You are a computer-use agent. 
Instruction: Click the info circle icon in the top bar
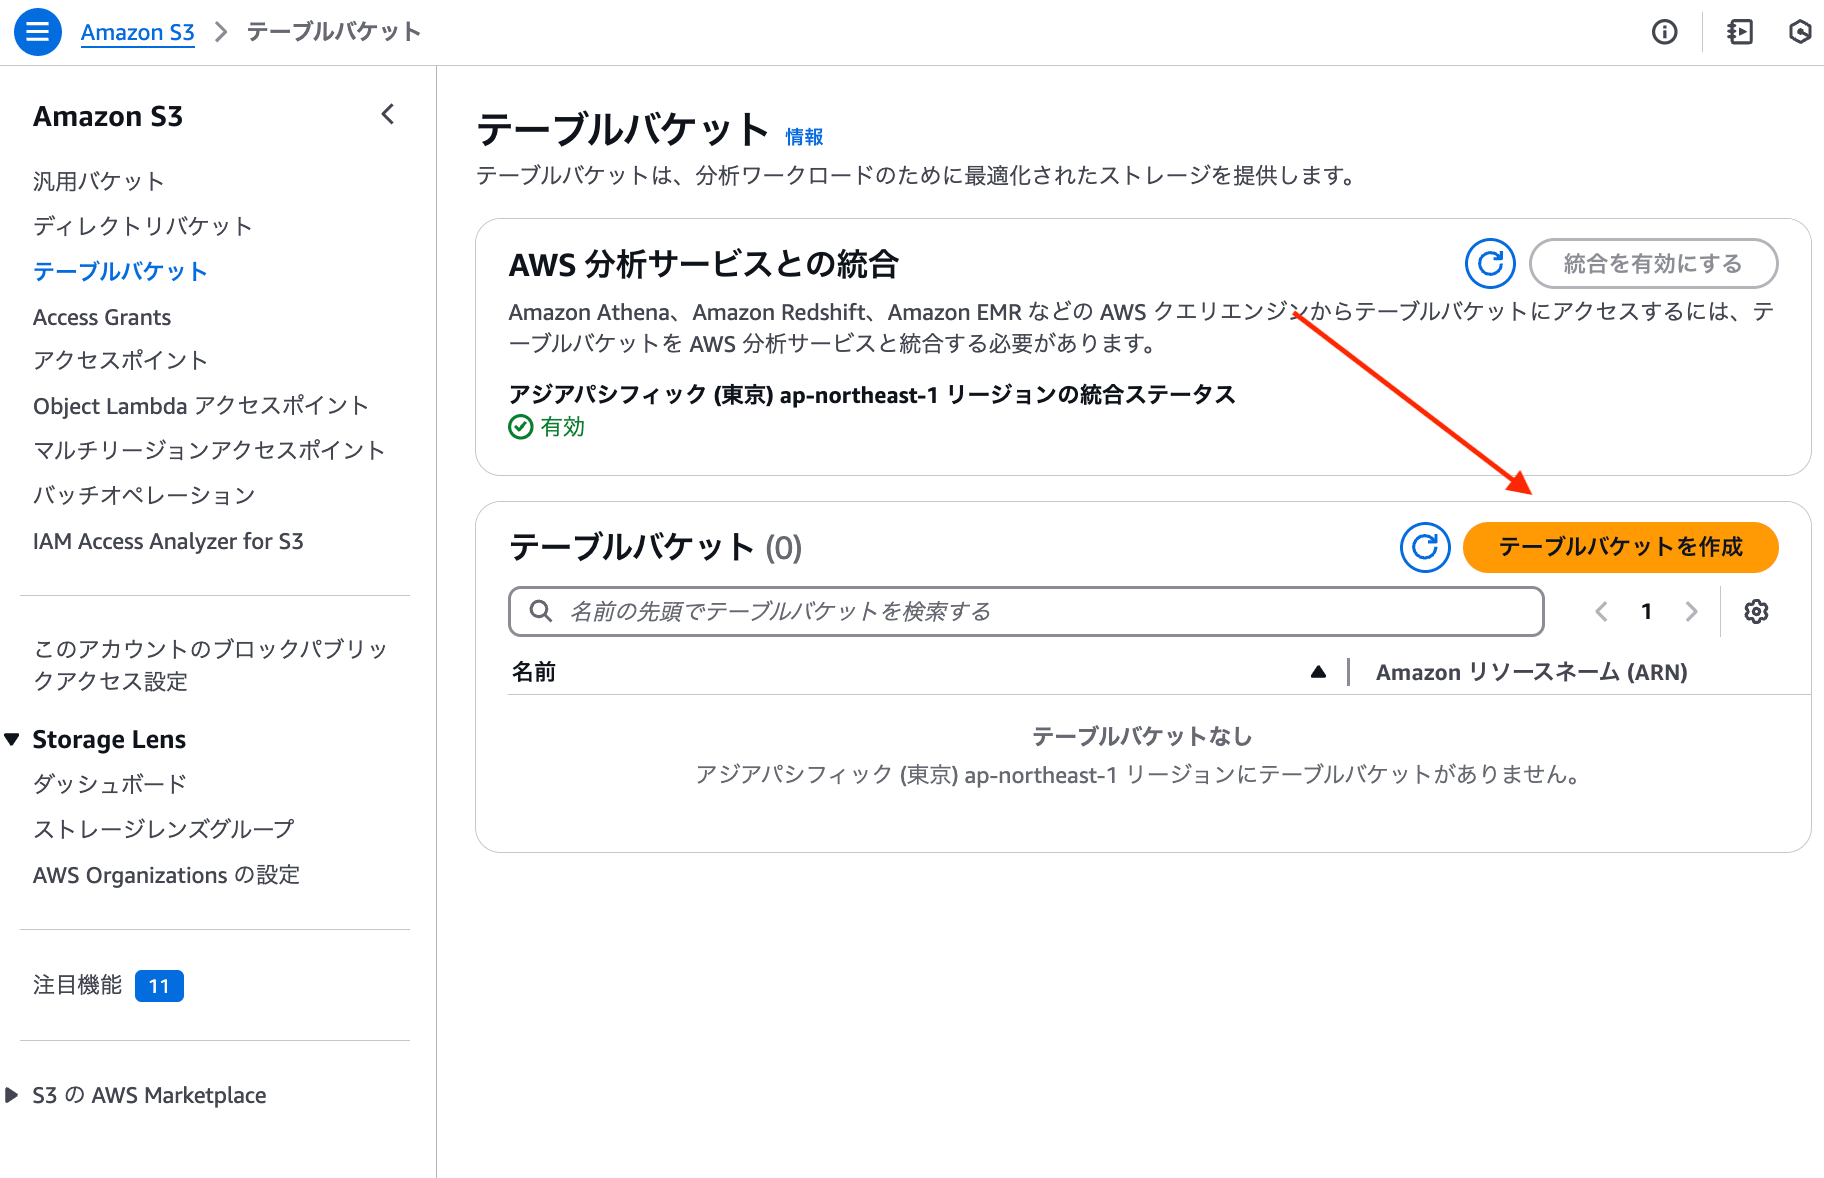point(1665,32)
